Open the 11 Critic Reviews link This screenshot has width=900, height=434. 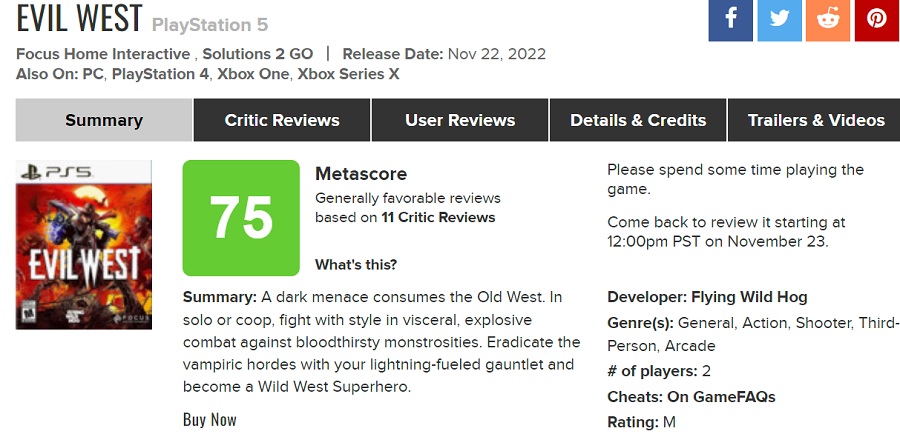pyautogui.click(x=438, y=217)
